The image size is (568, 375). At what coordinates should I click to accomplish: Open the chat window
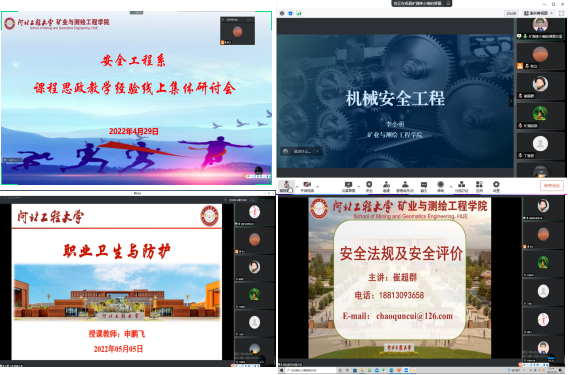423,186
